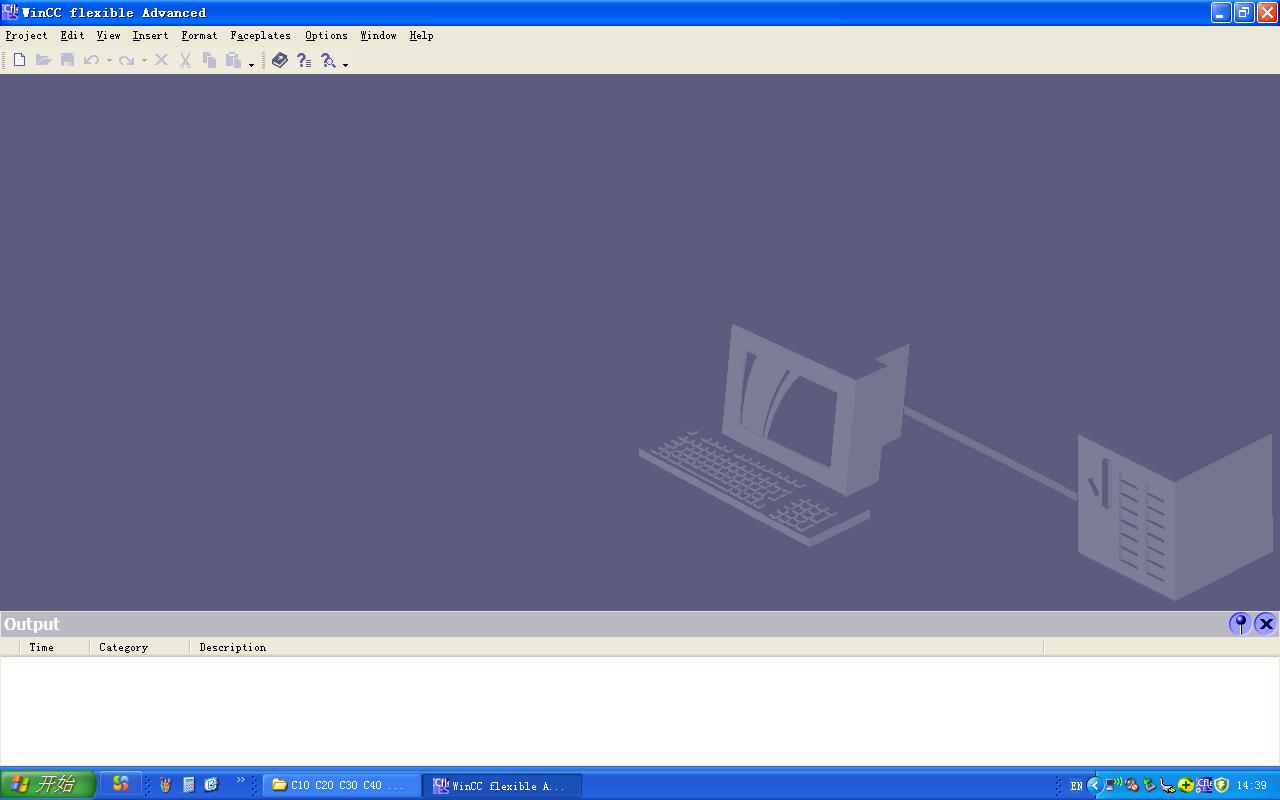Click the calculator quick launch icon

pos(188,785)
